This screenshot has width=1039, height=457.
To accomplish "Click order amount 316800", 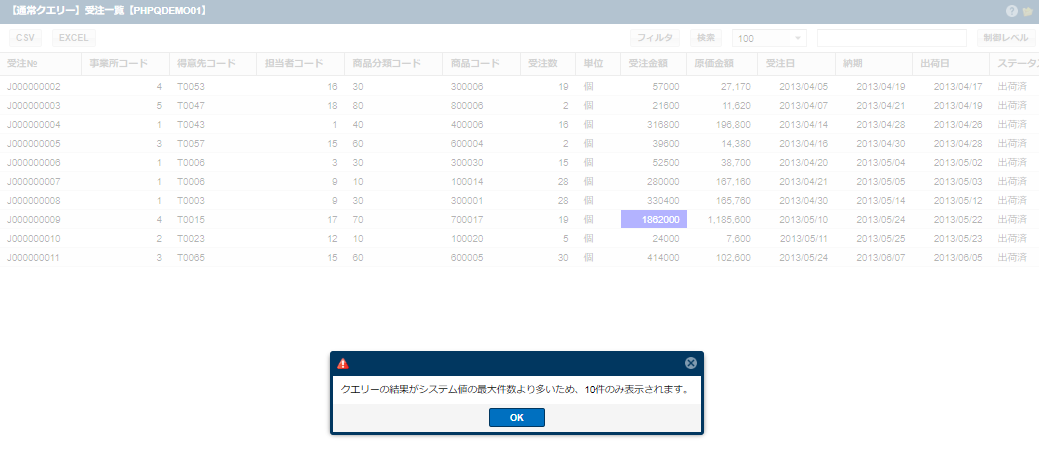I will [x=663, y=125].
